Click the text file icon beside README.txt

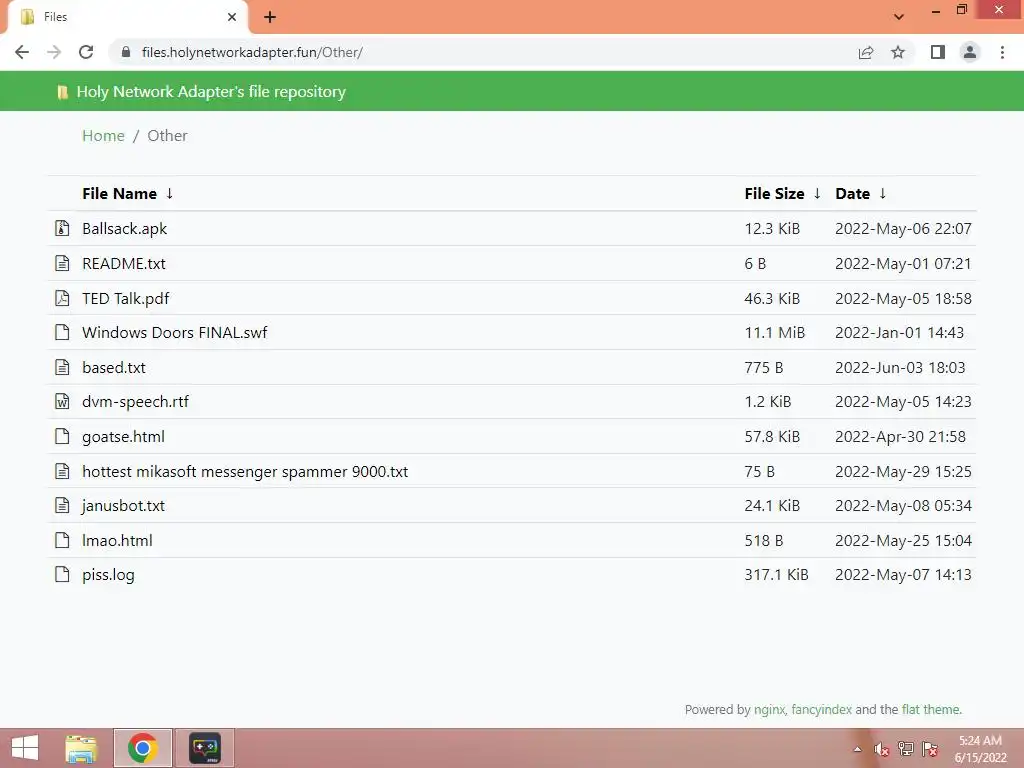tap(62, 263)
